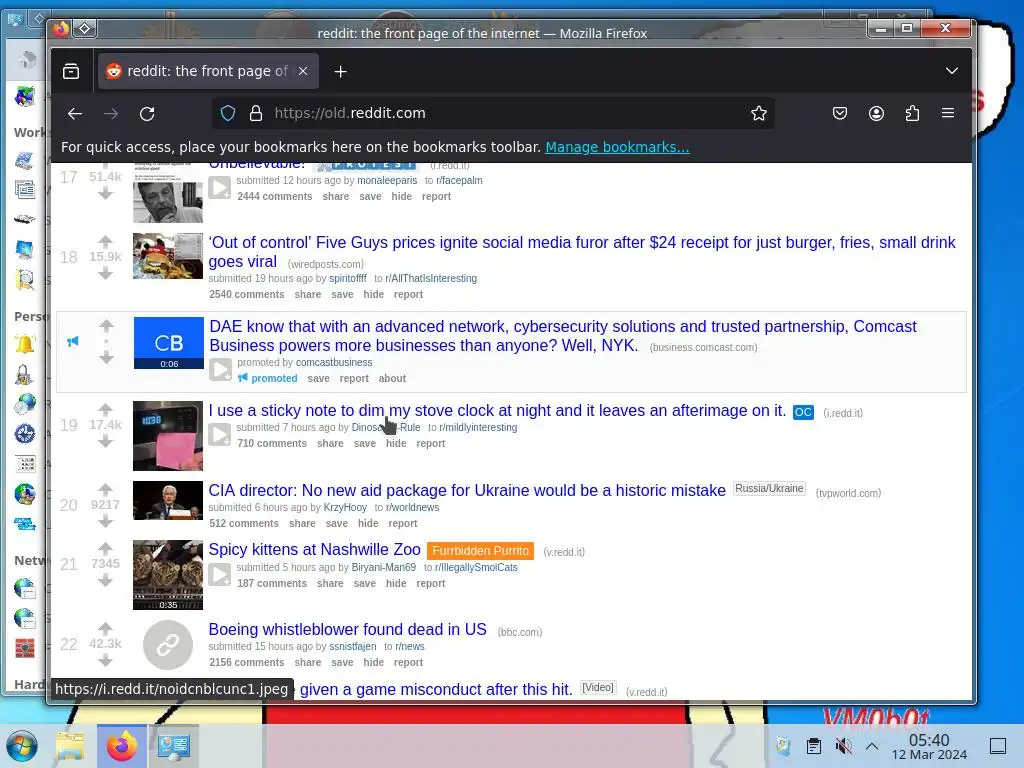Open the Boeing whistleblower link thumbnail icon
The height and width of the screenshot is (768, 1024).
pos(168,645)
